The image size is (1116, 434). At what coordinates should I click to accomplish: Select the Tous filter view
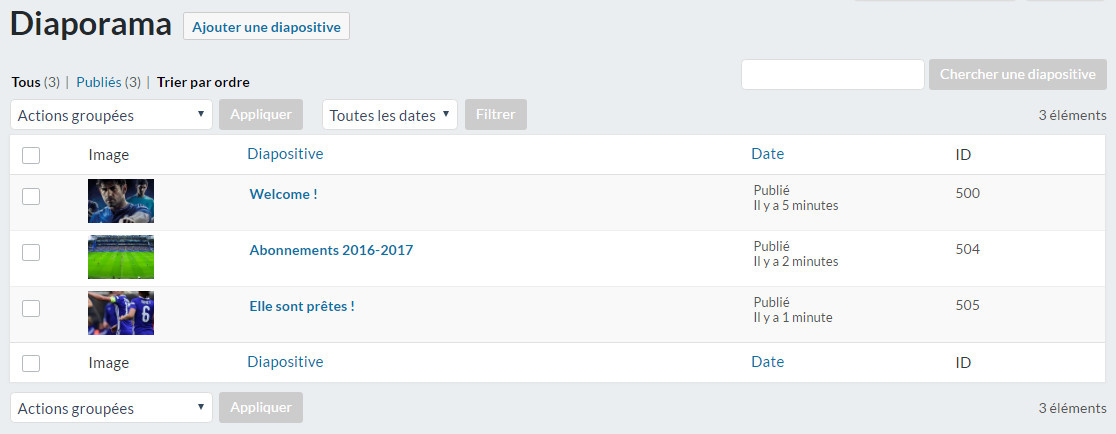pyautogui.click(x=26, y=82)
